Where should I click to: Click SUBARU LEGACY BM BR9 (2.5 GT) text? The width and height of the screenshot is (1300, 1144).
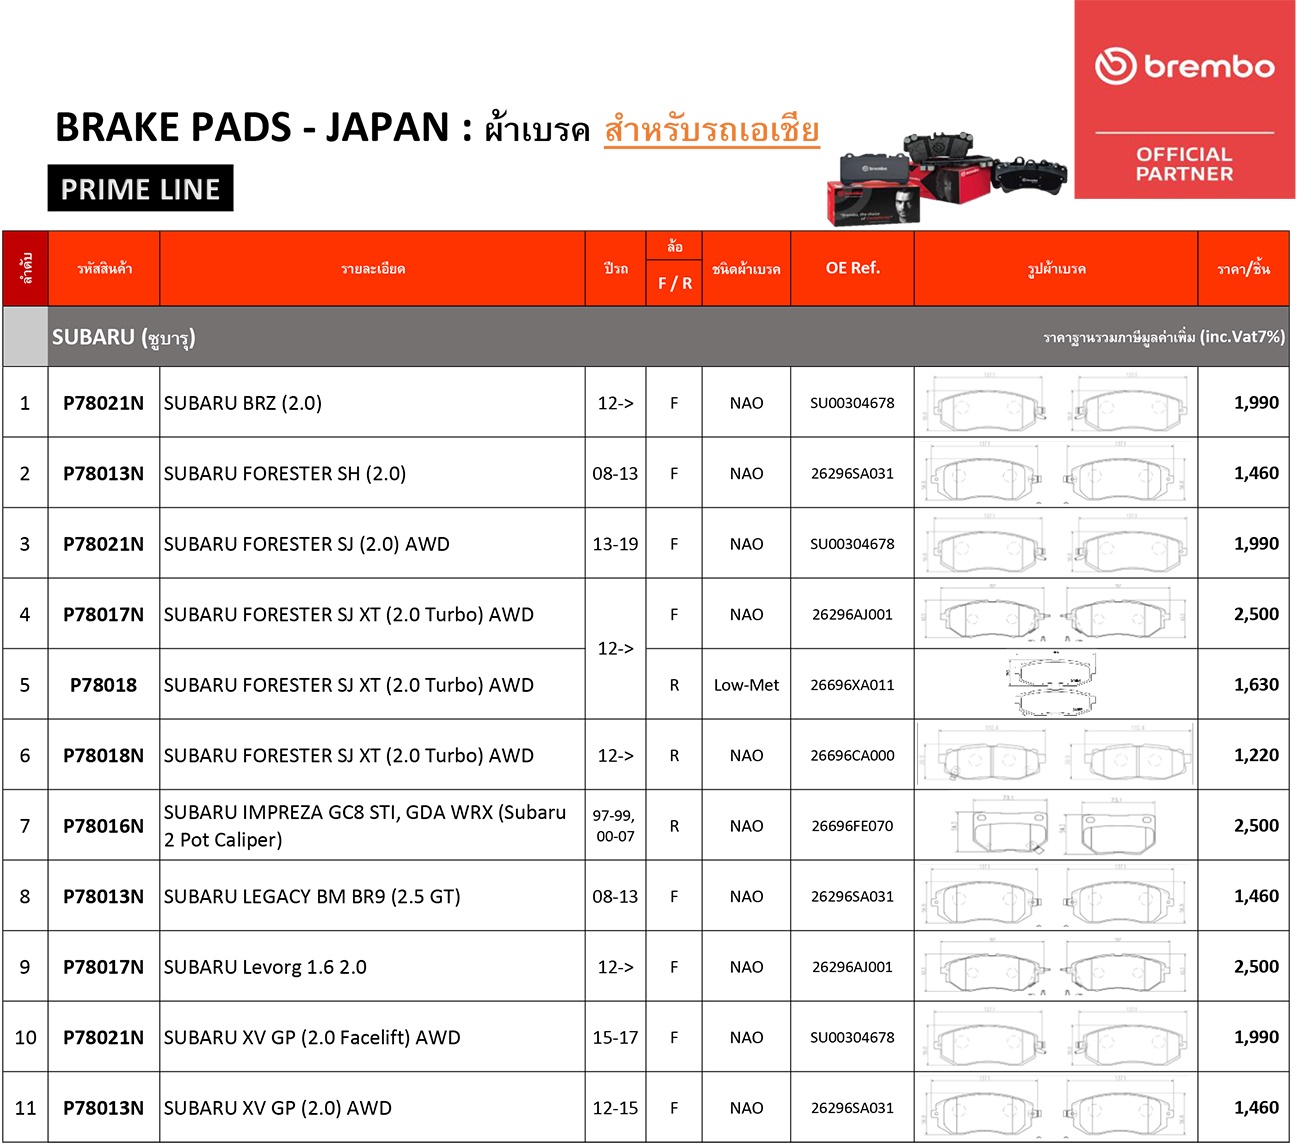pyautogui.click(x=312, y=897)
